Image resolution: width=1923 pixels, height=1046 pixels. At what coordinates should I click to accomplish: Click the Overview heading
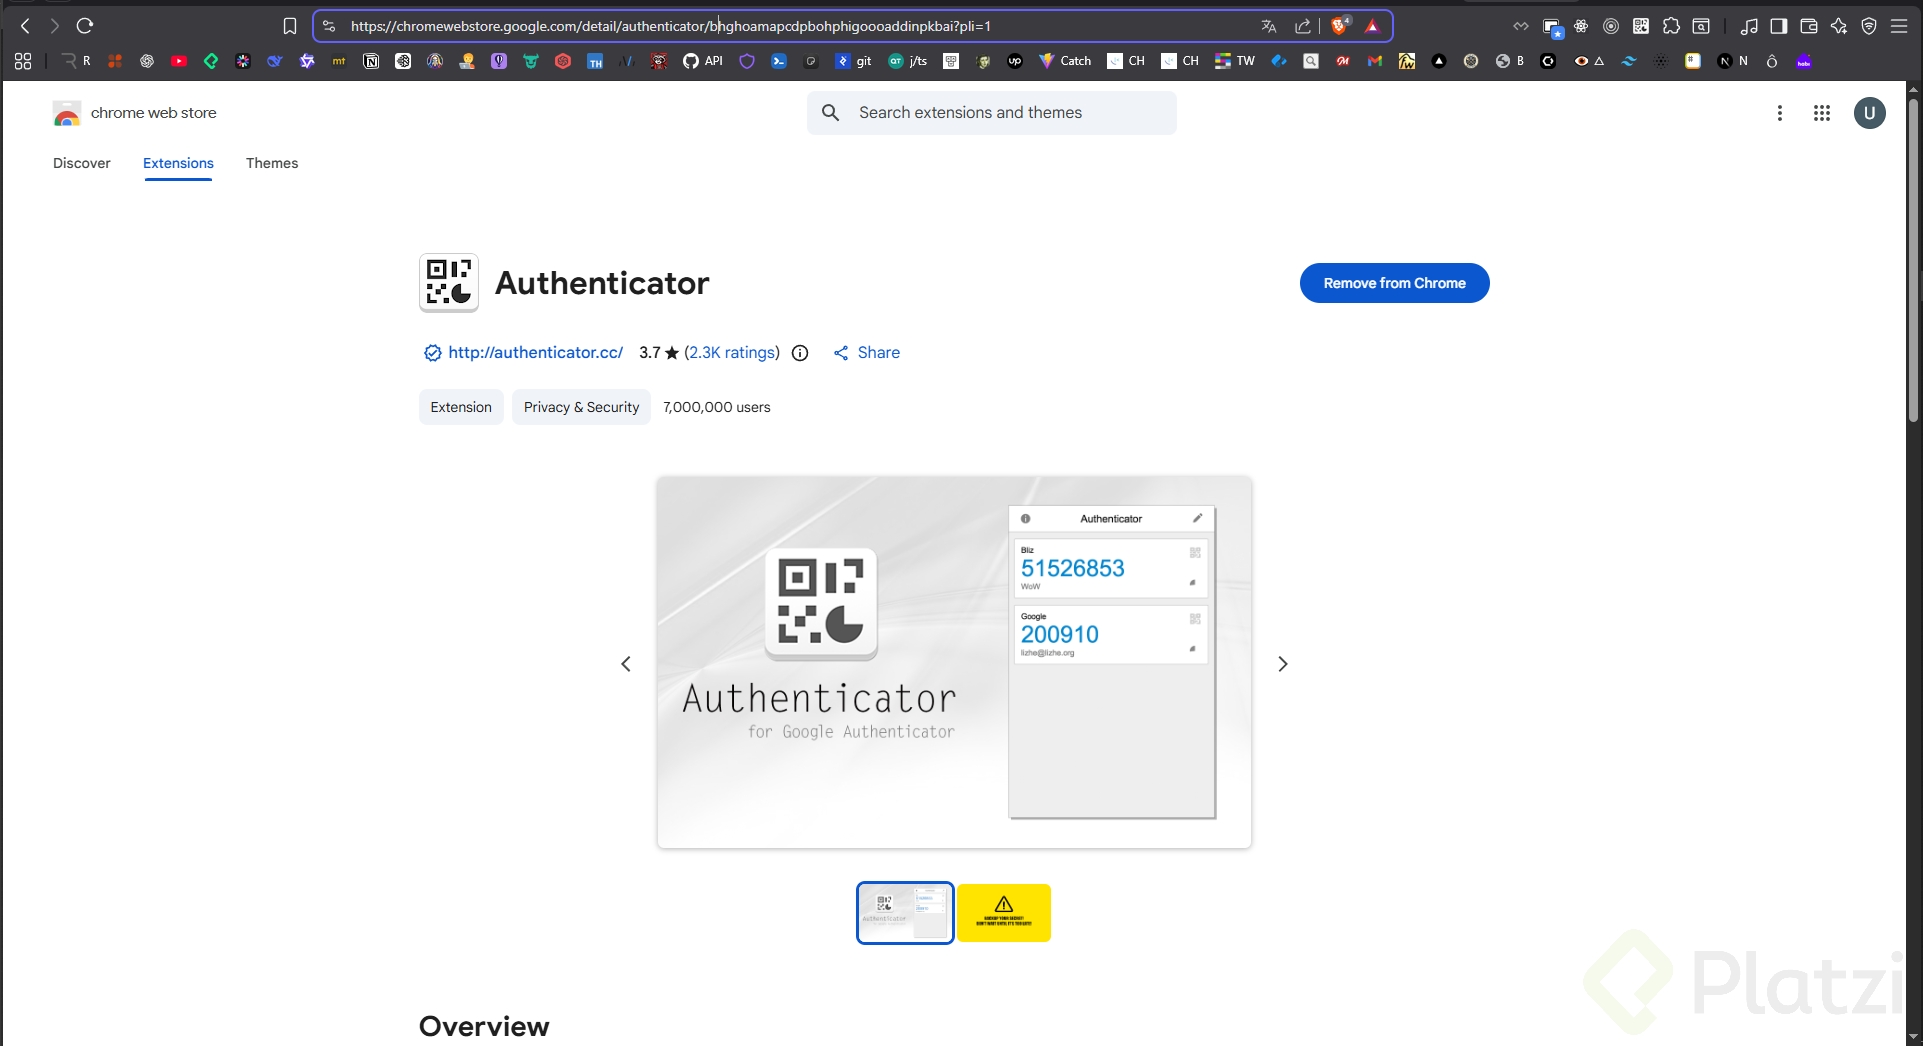[x=484, y=1026]
